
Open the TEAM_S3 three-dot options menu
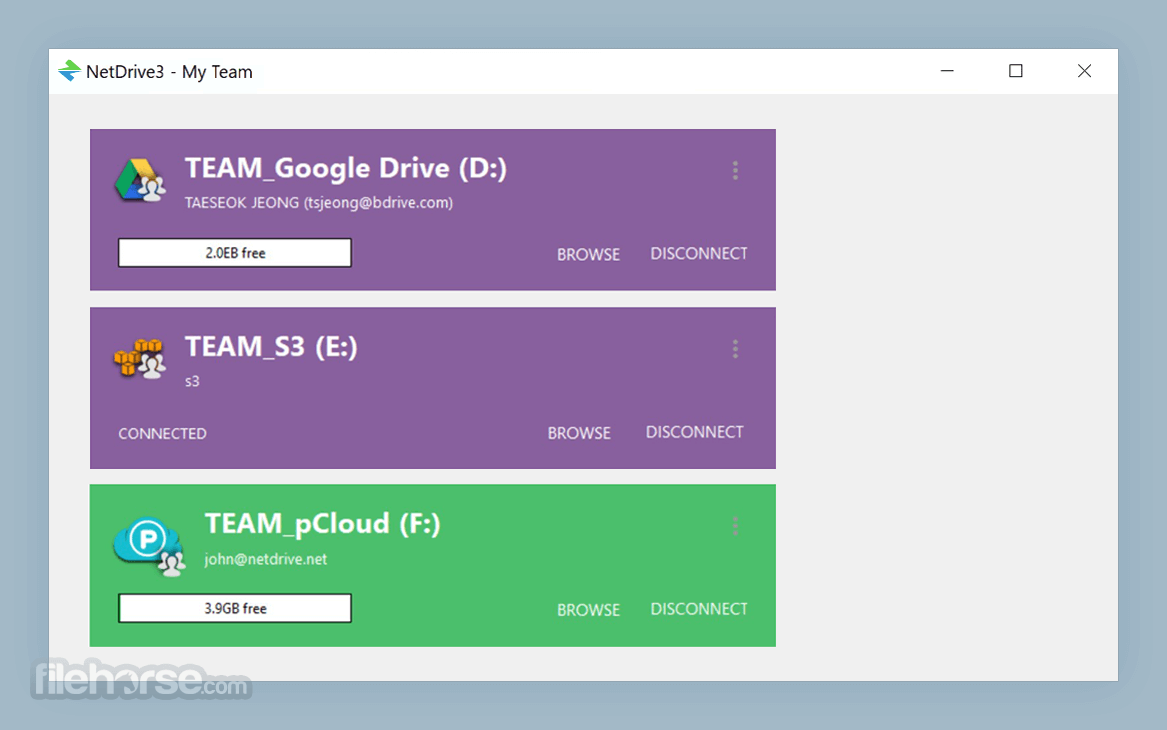click(x=735, y=349)
